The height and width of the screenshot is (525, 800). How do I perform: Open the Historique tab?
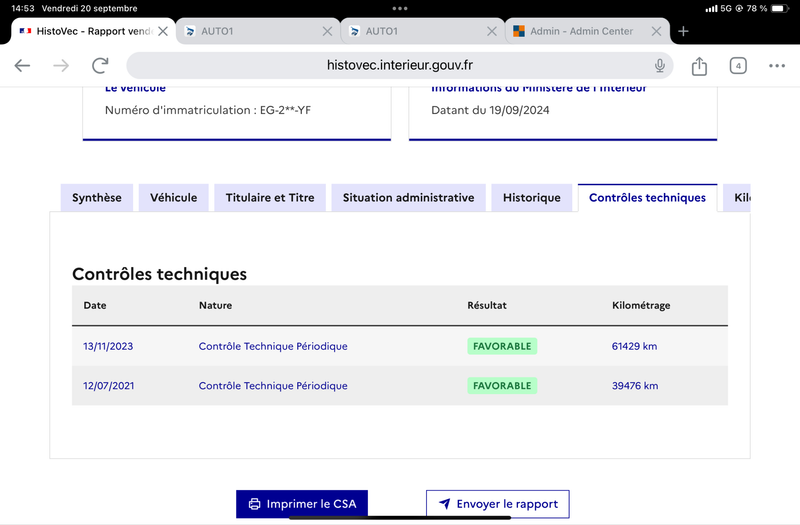[532, 197]
